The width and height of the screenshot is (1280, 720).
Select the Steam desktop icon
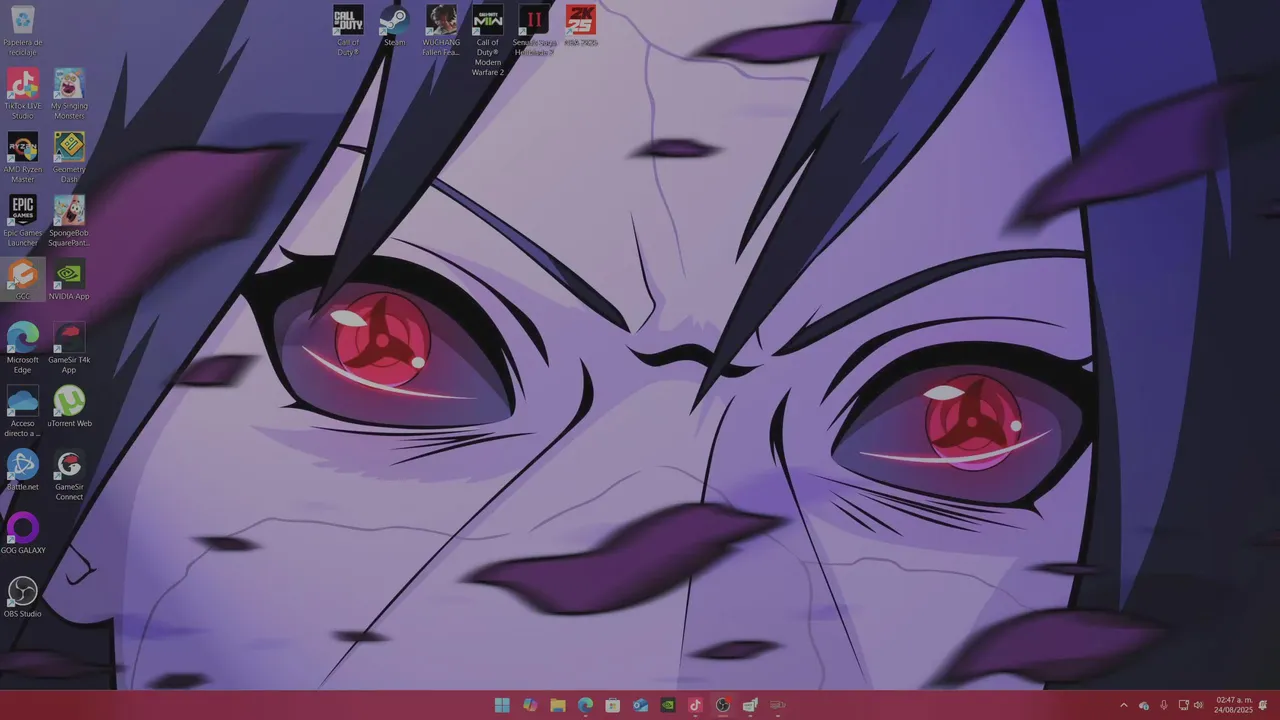pos(394,26)
